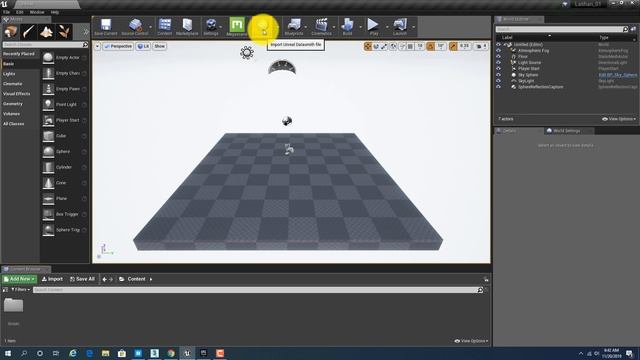The width and height of the screenshot is (640, 360).
Task: Click the Datasmith import toolbar icon
Action: pos(263,27)
